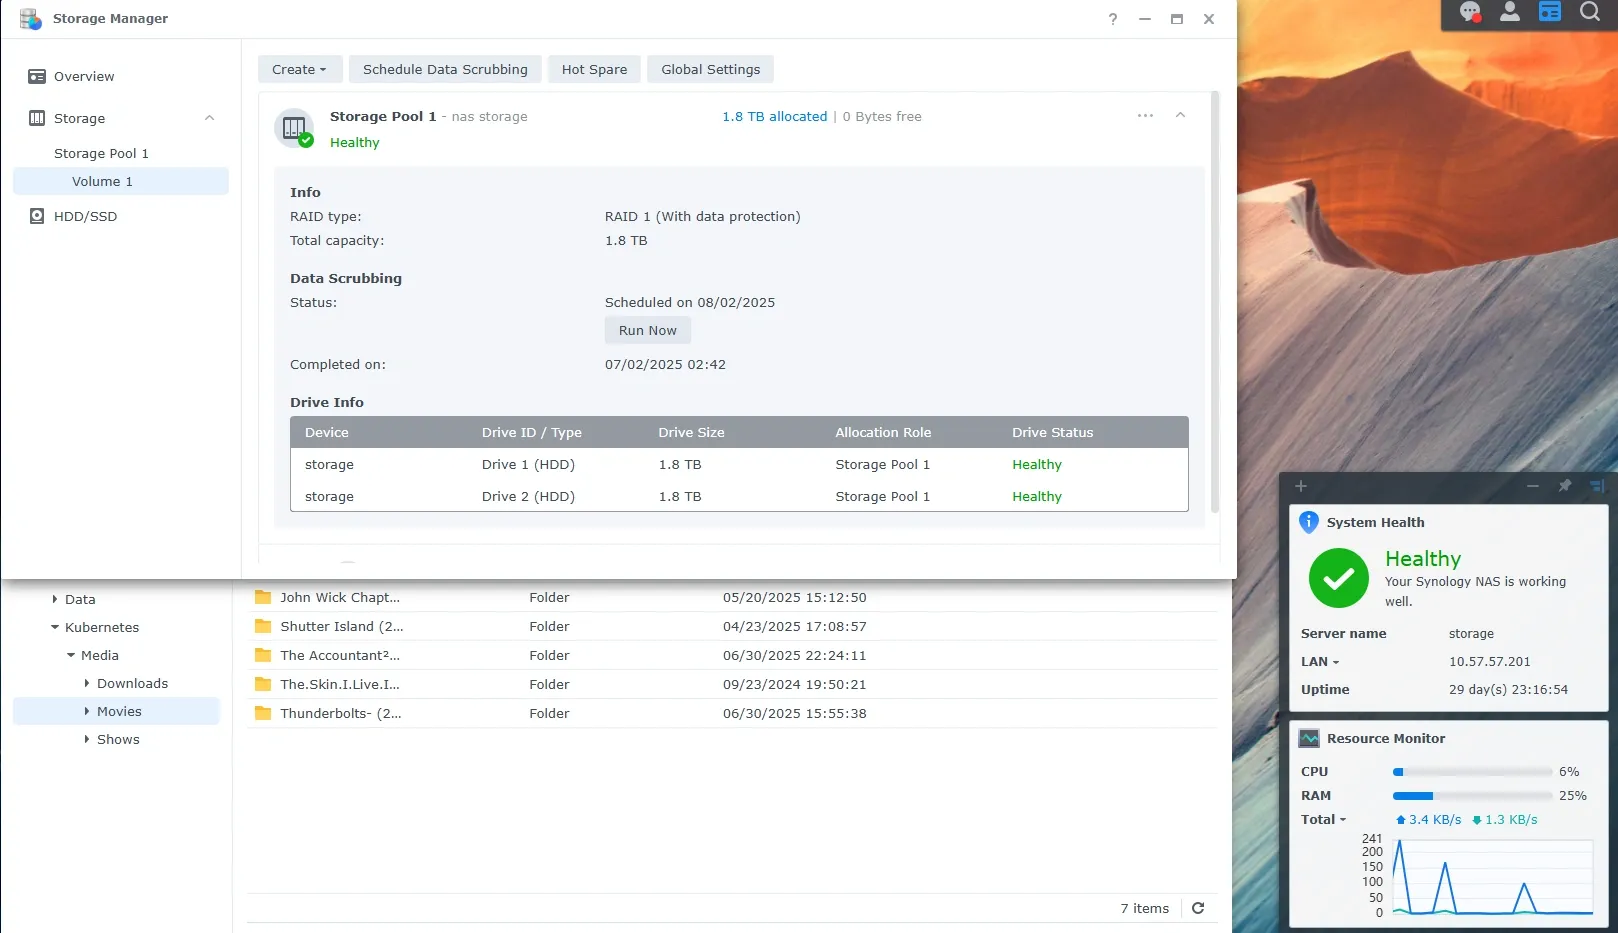Click the 1.8 TB allocated link
The image size is (1618, 933).
click(774, 116)
